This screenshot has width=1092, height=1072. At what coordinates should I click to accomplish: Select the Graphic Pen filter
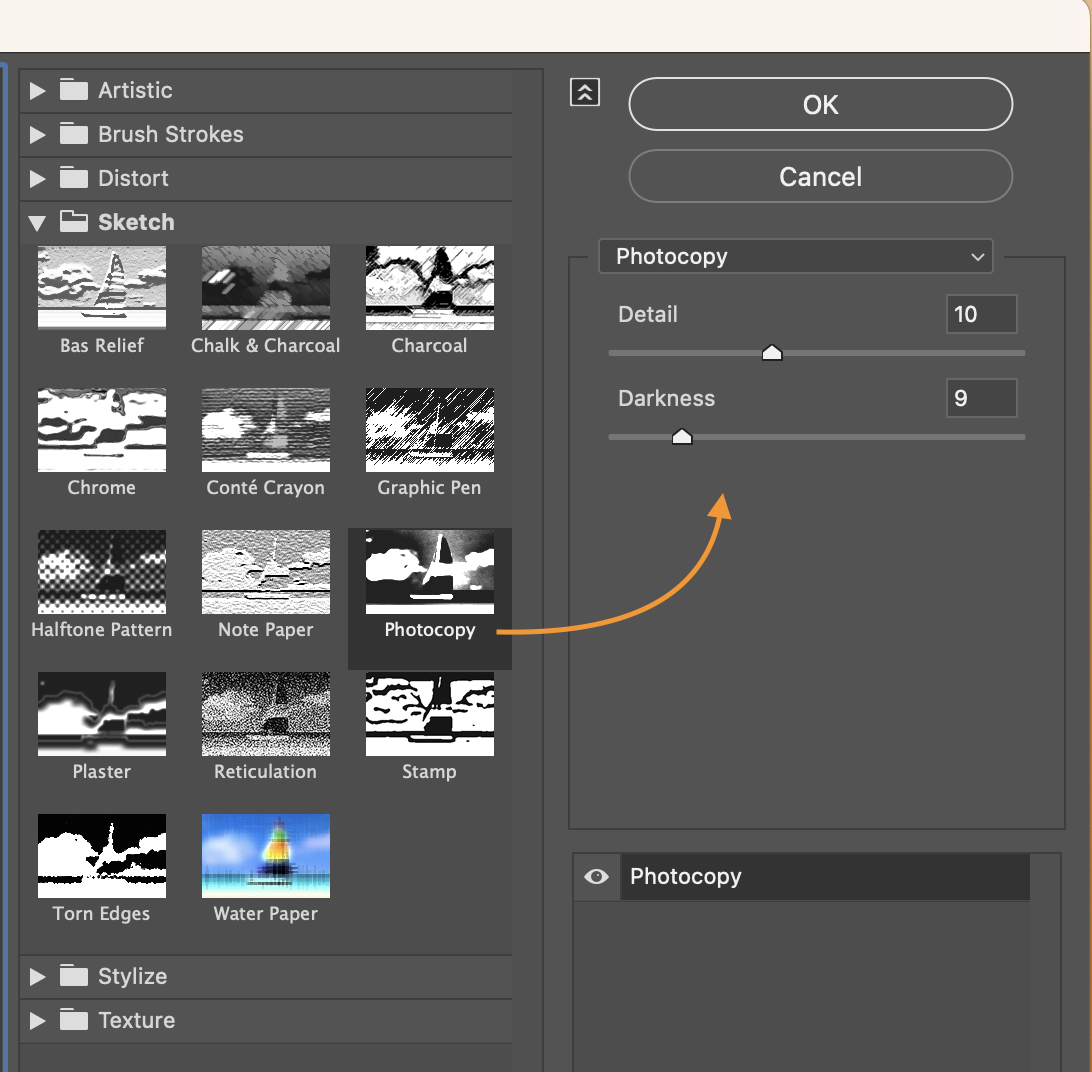pyautogui.click(x=429, y=429)
